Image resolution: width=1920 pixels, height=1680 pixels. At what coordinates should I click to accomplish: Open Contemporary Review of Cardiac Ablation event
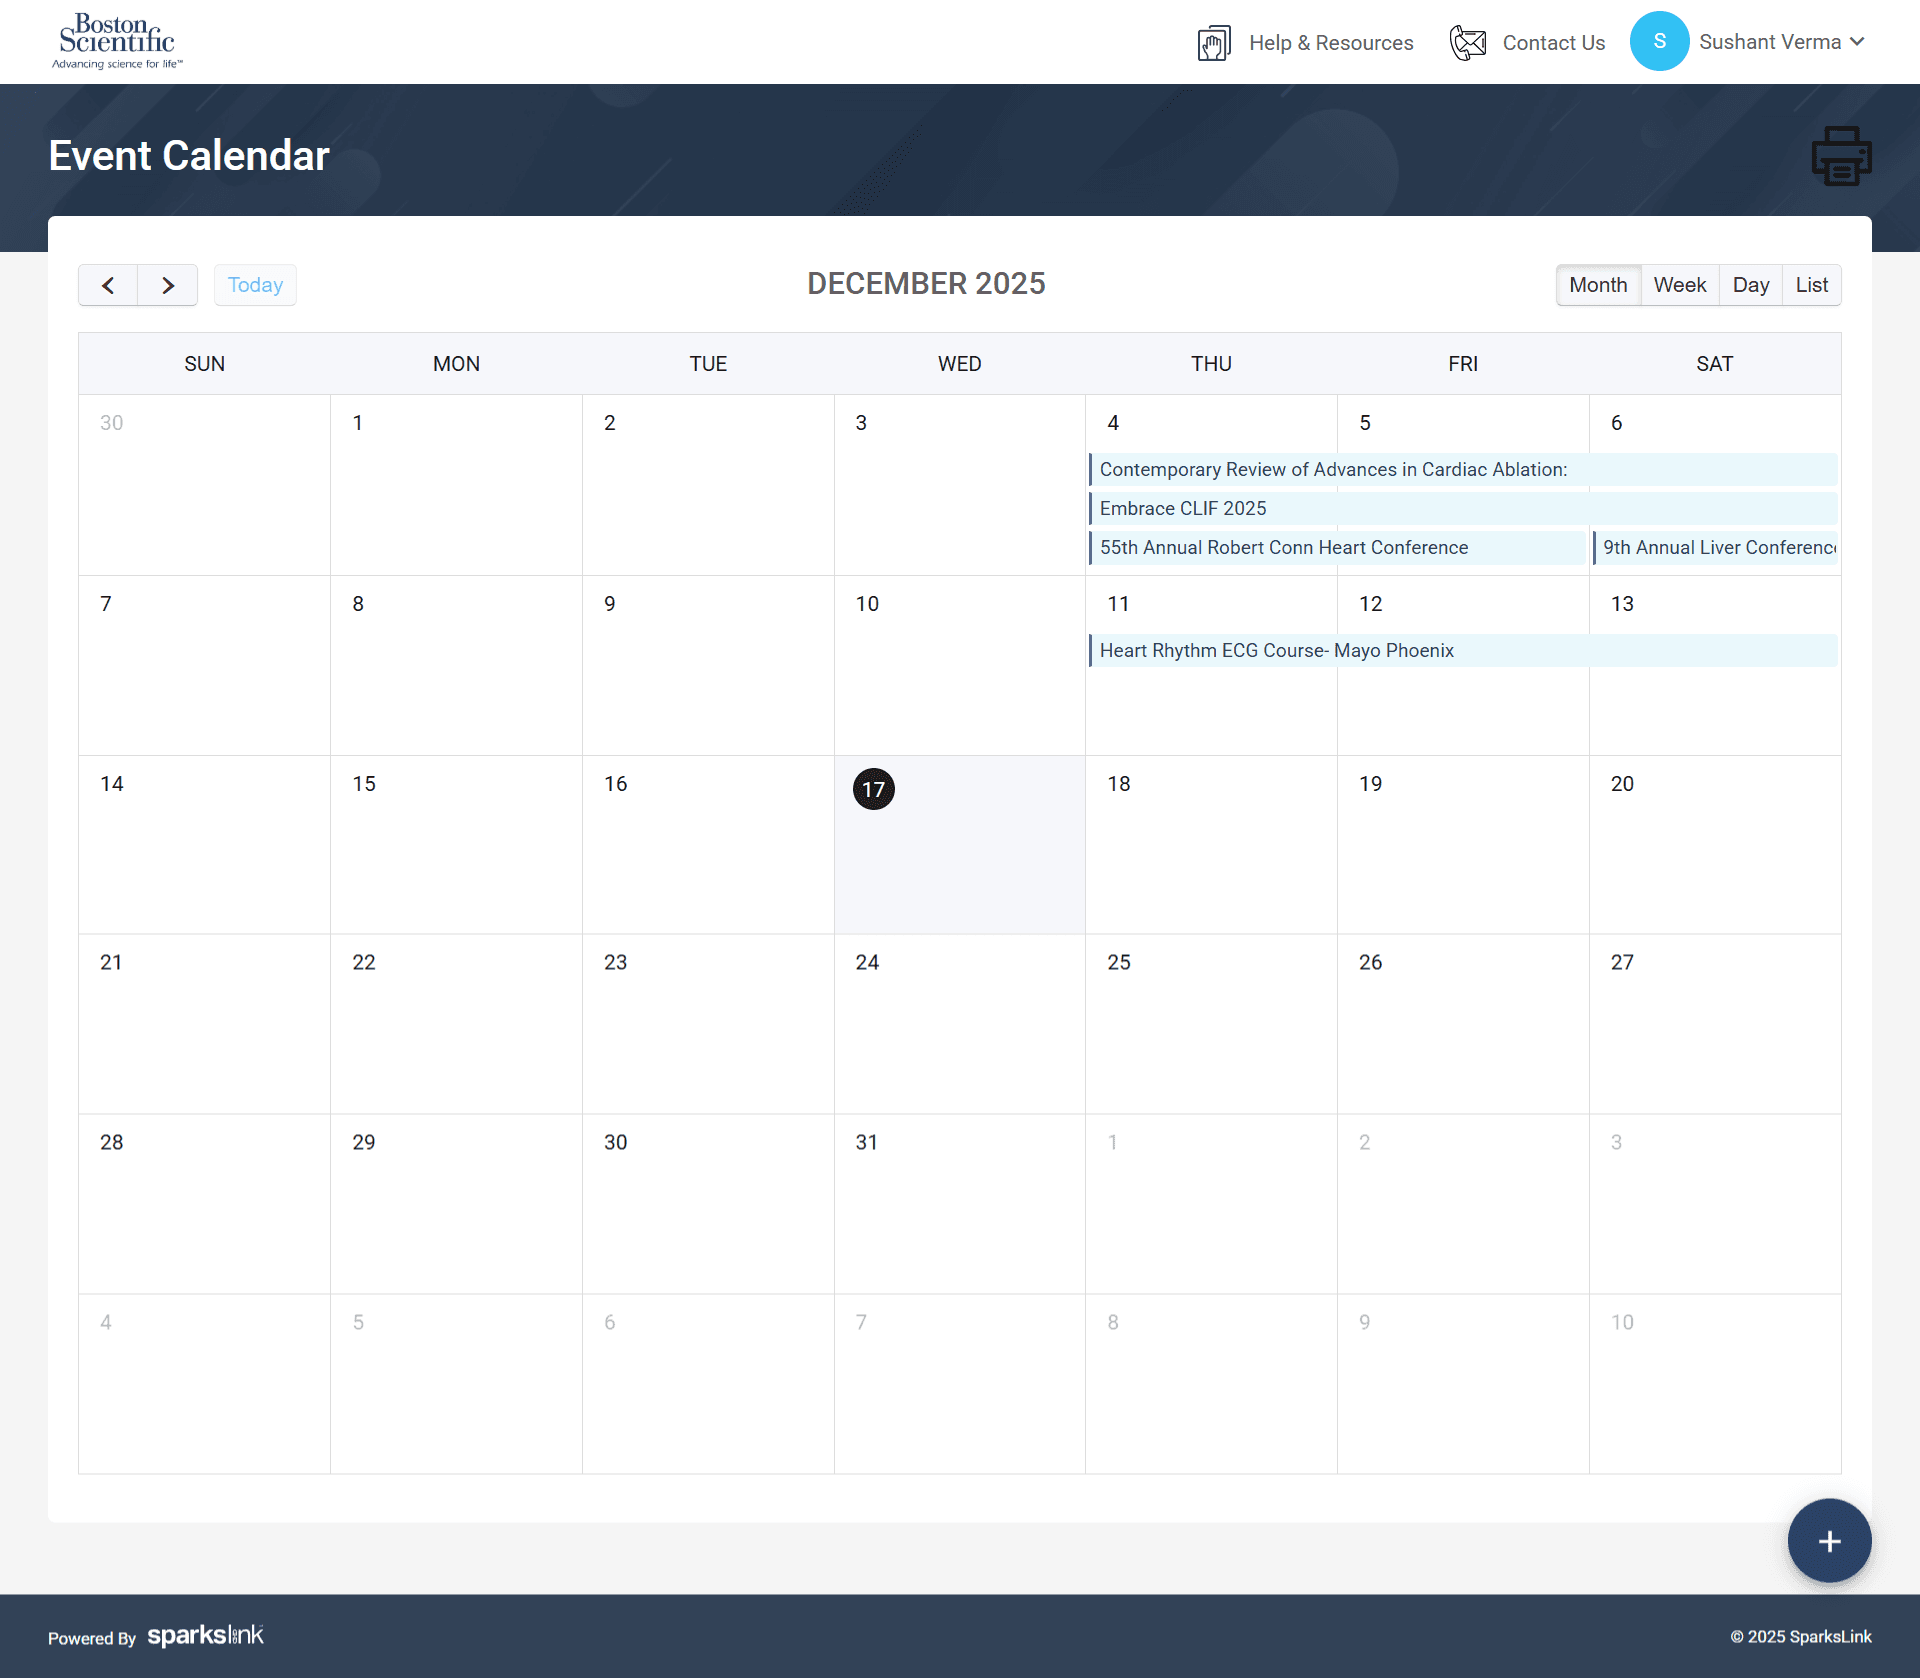1332,470
